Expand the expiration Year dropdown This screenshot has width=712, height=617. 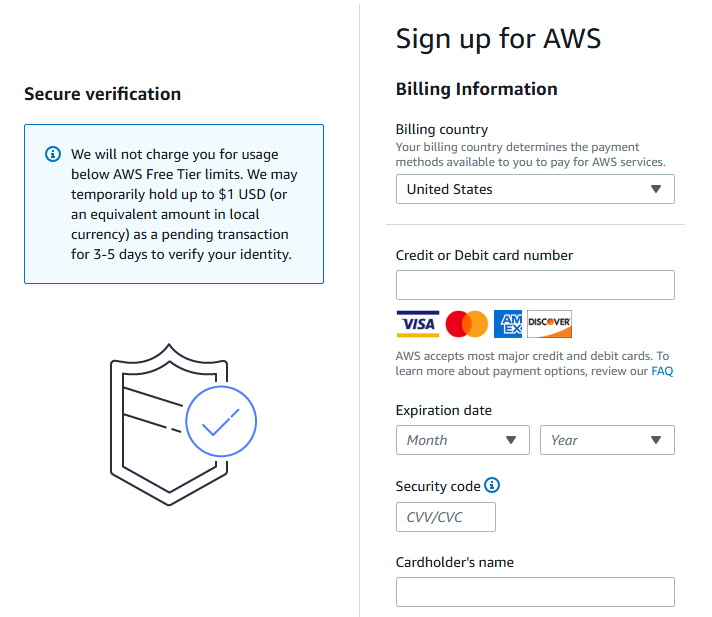click(607, 440)
